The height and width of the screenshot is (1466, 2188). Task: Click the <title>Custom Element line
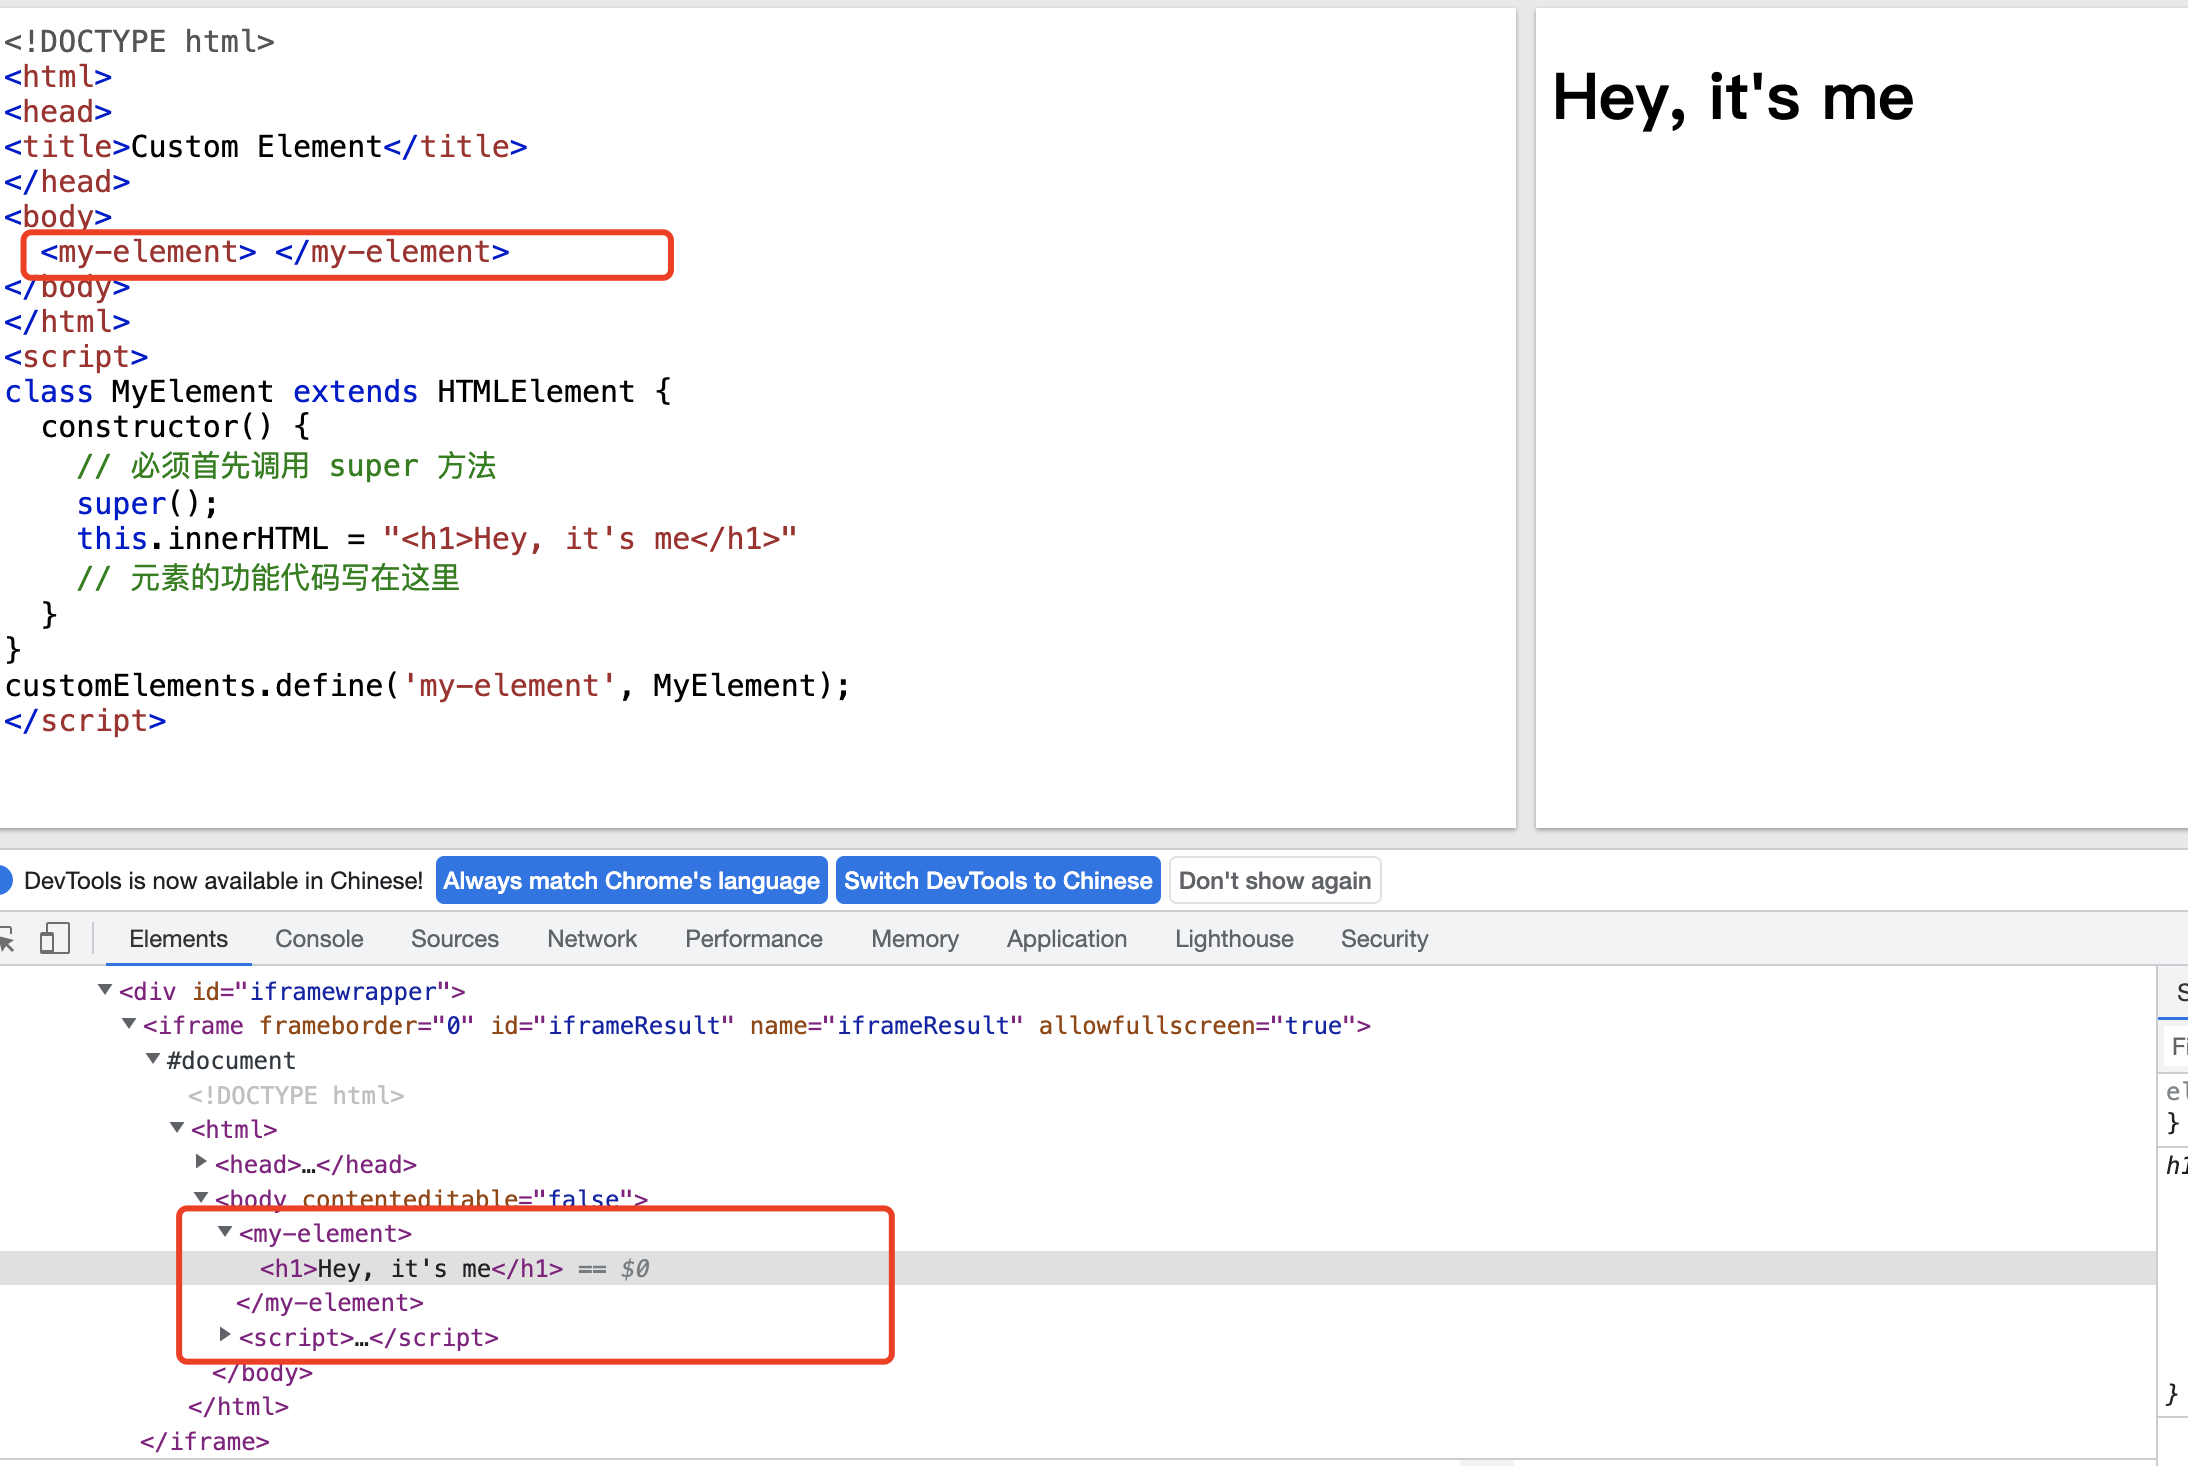(x=265, y=147)
